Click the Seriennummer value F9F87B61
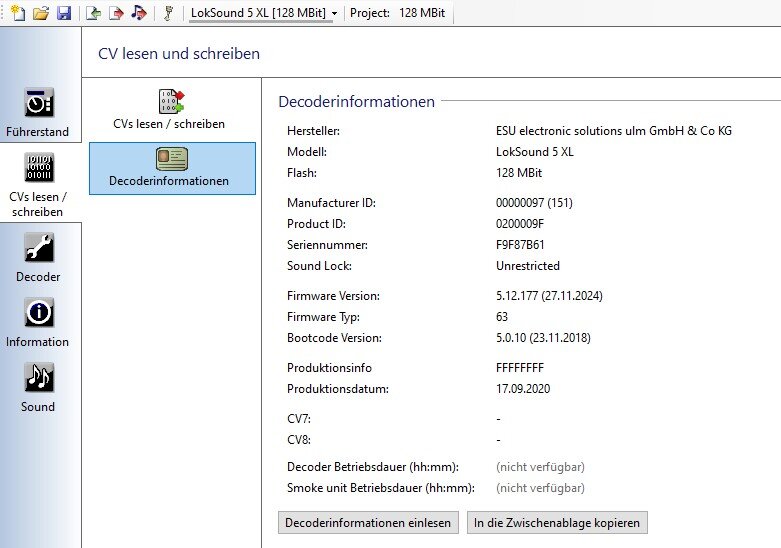The width and height of the screenshot is (781, 548). [522, 245]
